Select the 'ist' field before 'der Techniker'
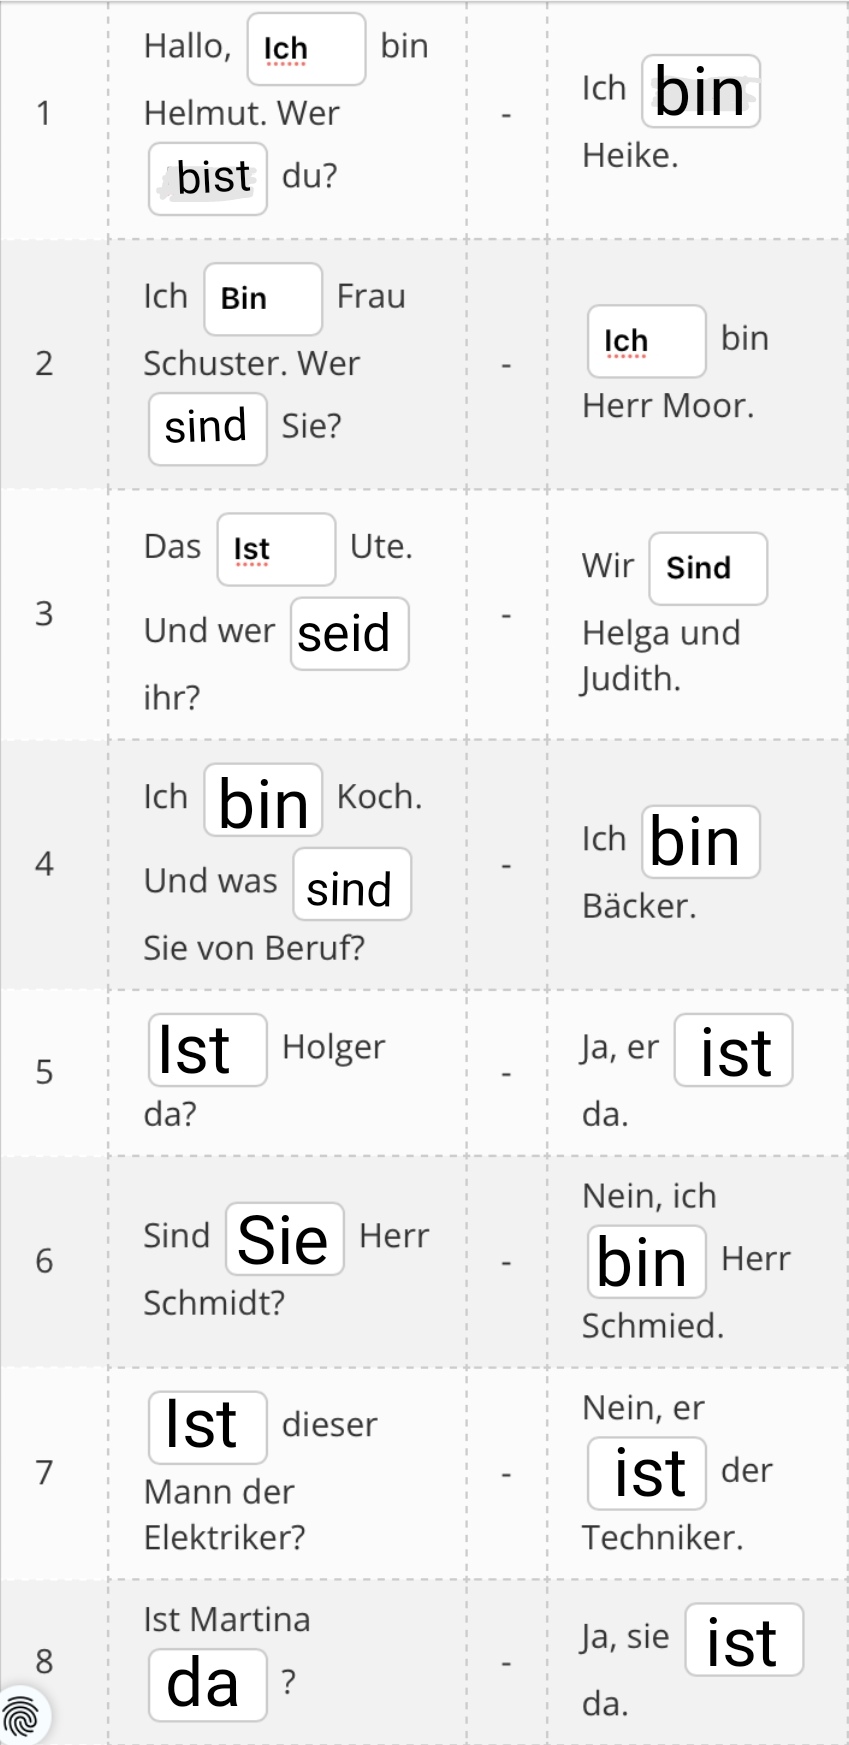The image size is (849, 1745). (647, 1473)
